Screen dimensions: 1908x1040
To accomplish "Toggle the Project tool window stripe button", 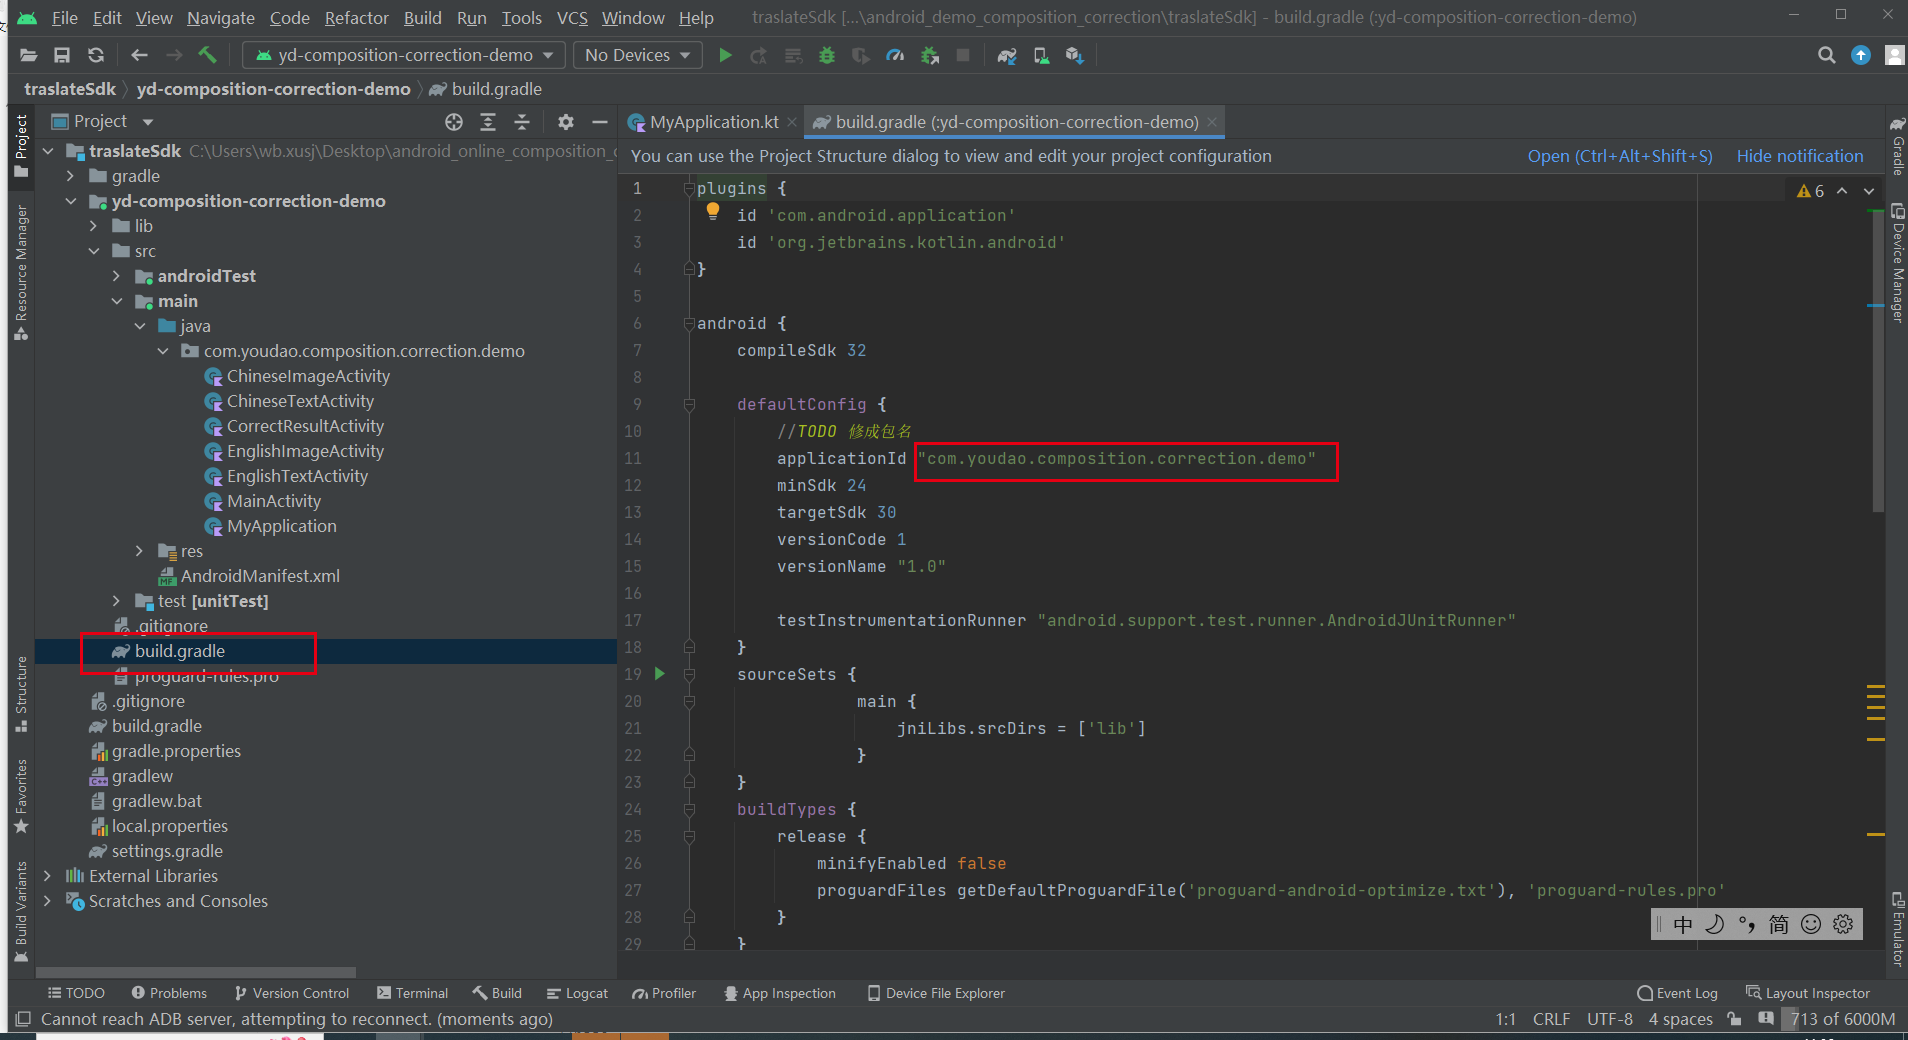I will (x=21, y=145).
